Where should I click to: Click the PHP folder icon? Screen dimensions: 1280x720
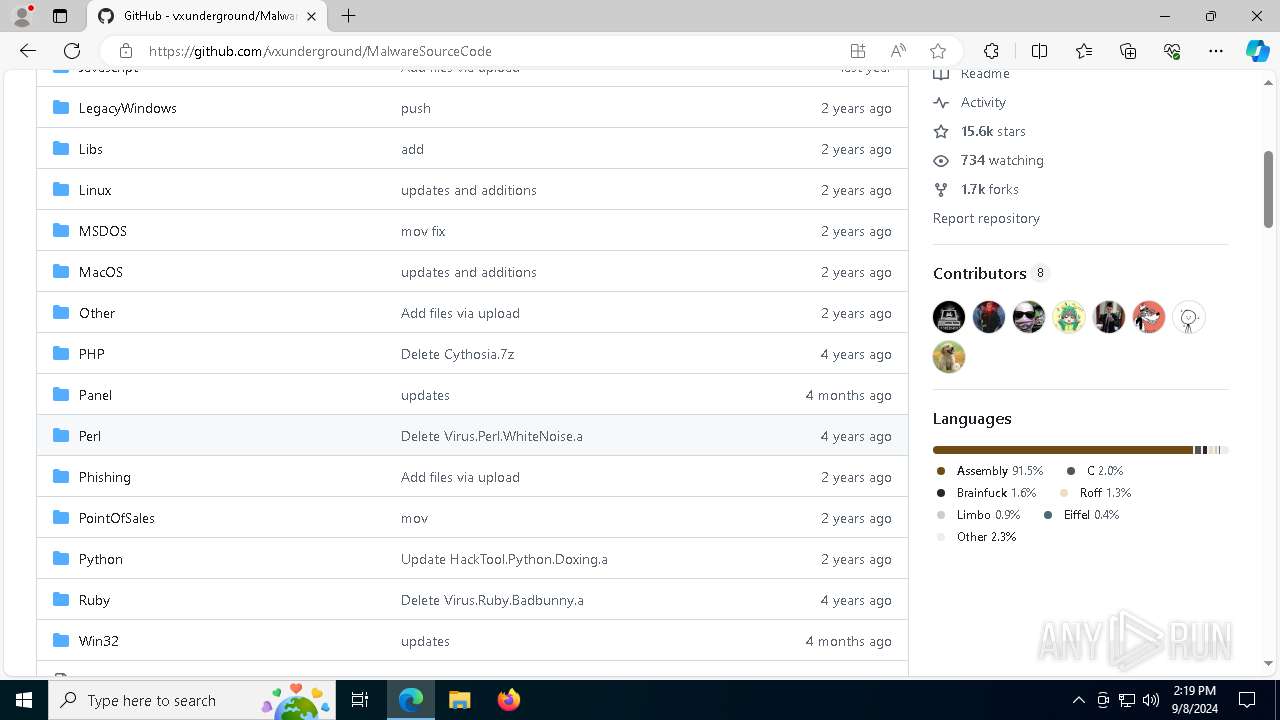point(61,354)
